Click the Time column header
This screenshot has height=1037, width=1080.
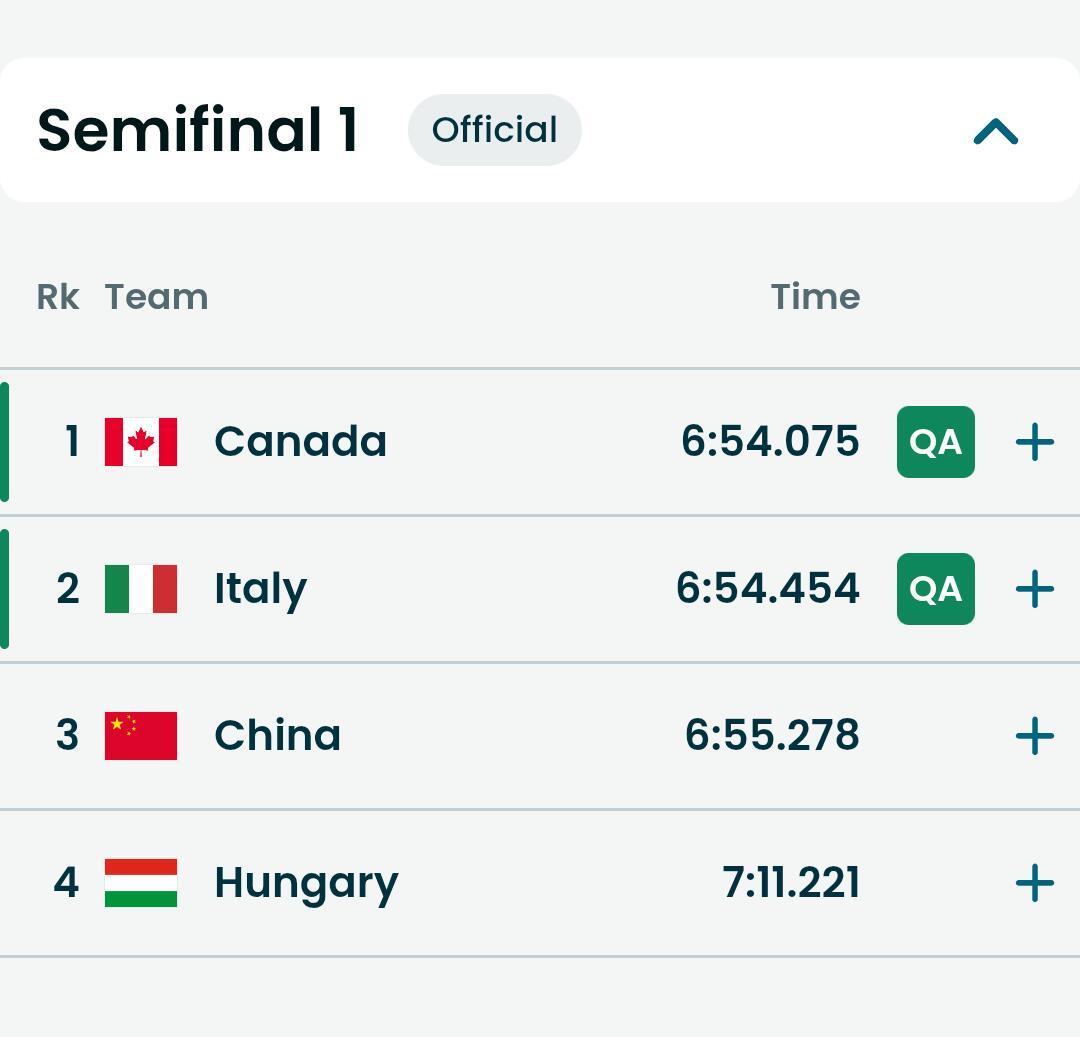(815, 297)
